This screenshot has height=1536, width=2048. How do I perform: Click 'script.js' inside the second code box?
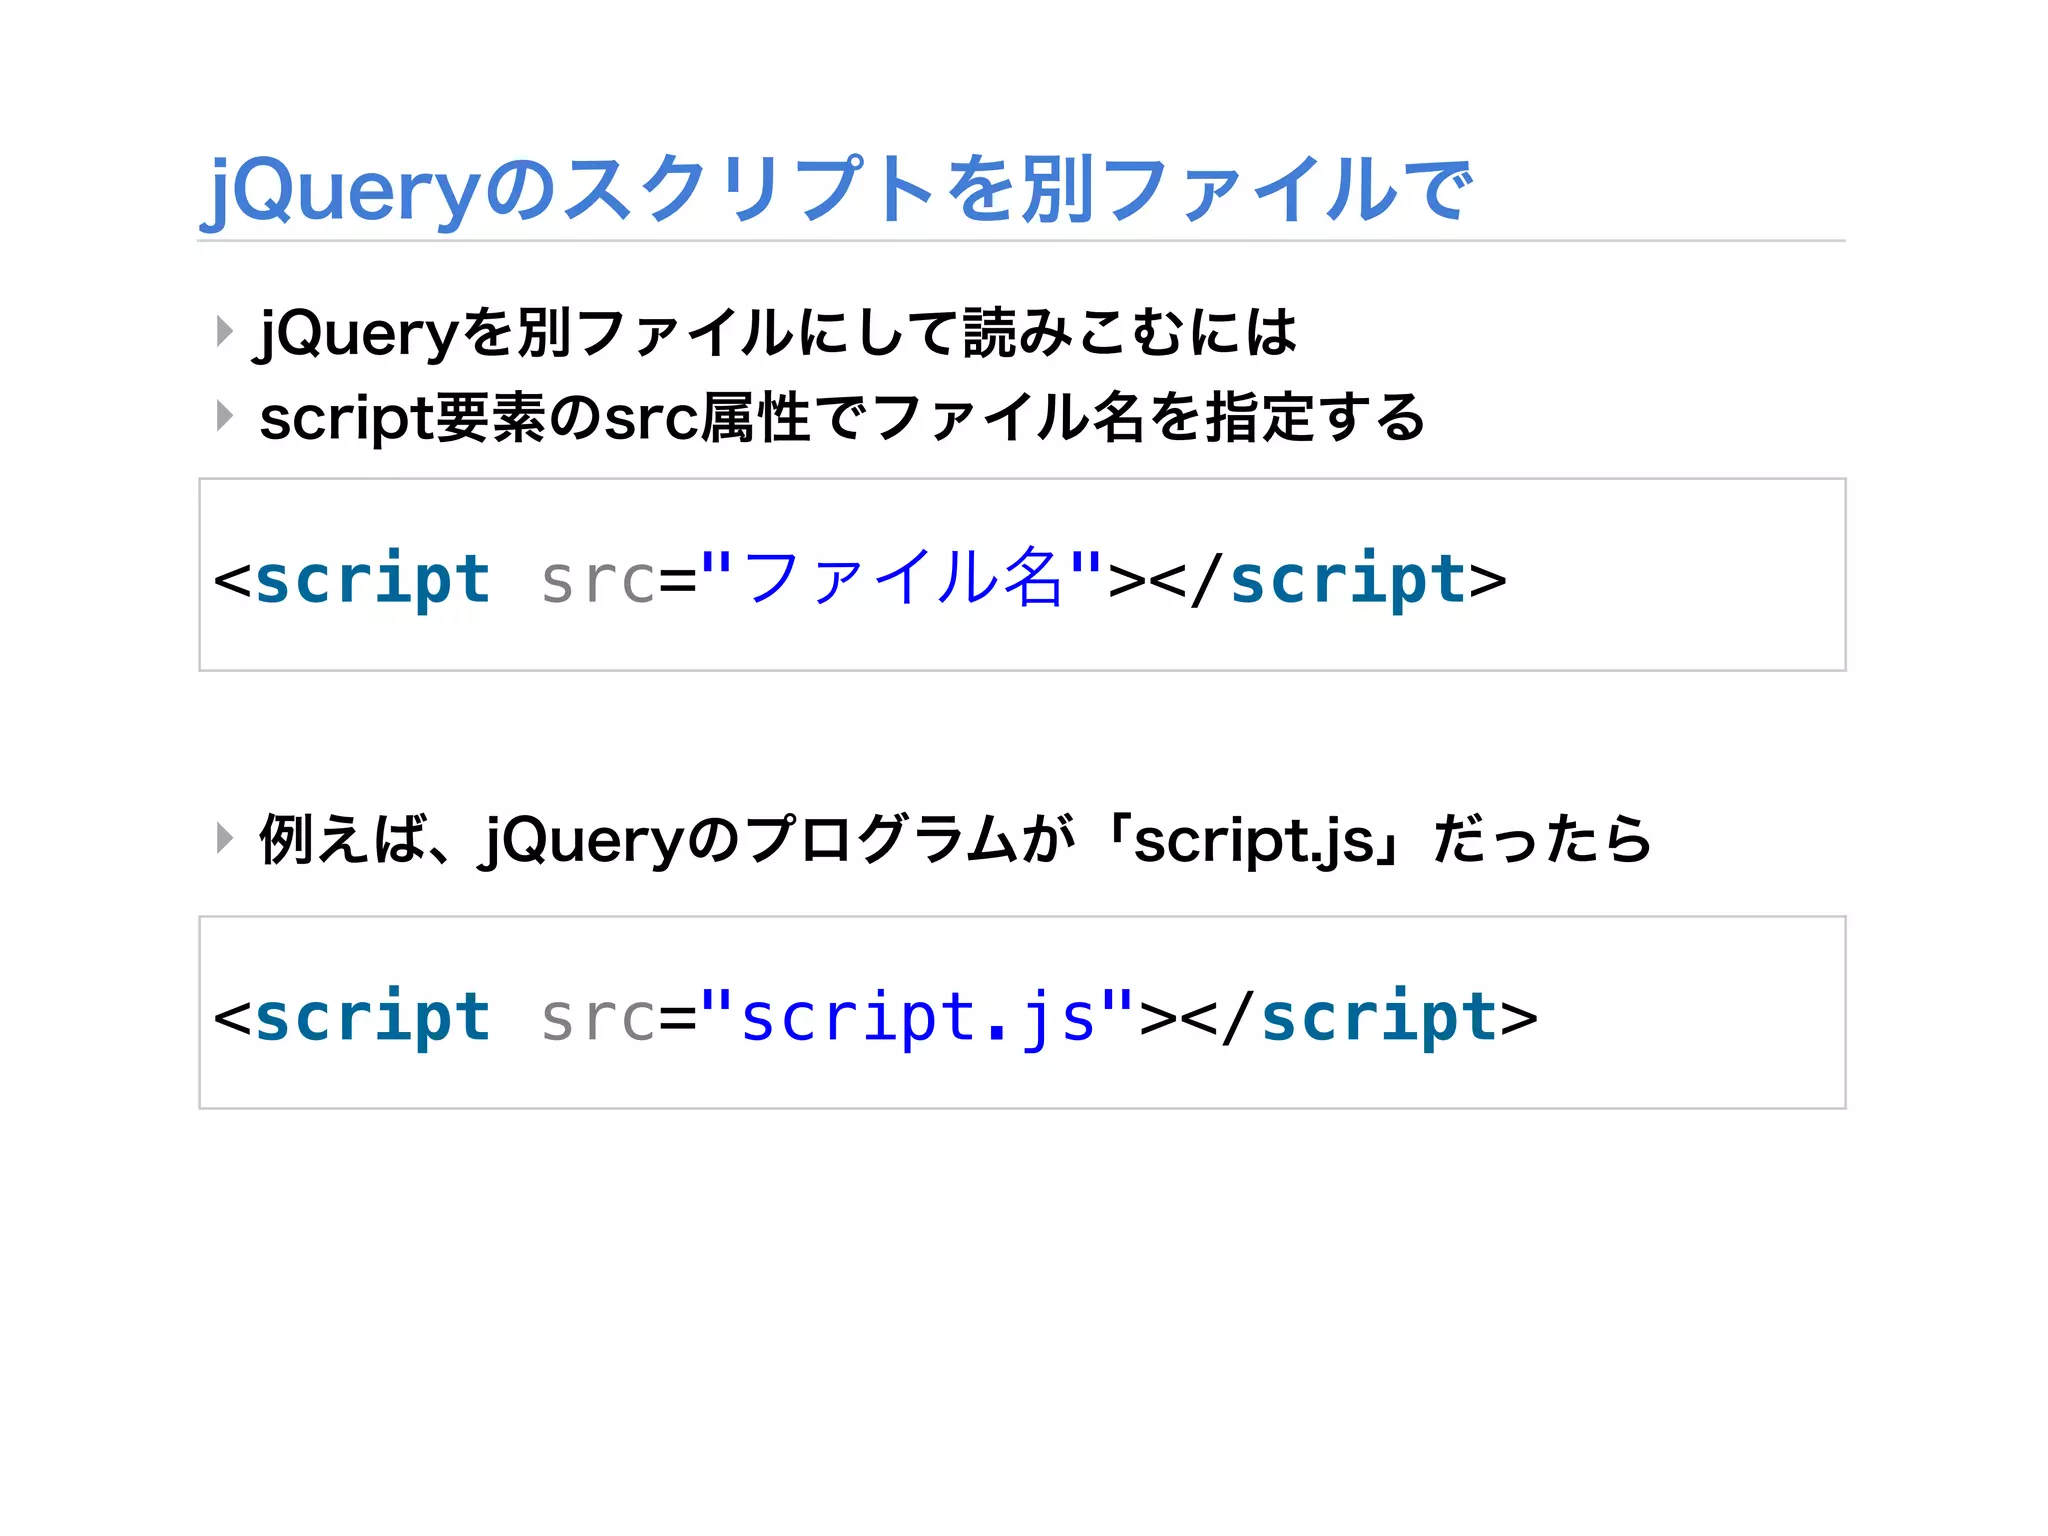click(x=917, y=1017)
